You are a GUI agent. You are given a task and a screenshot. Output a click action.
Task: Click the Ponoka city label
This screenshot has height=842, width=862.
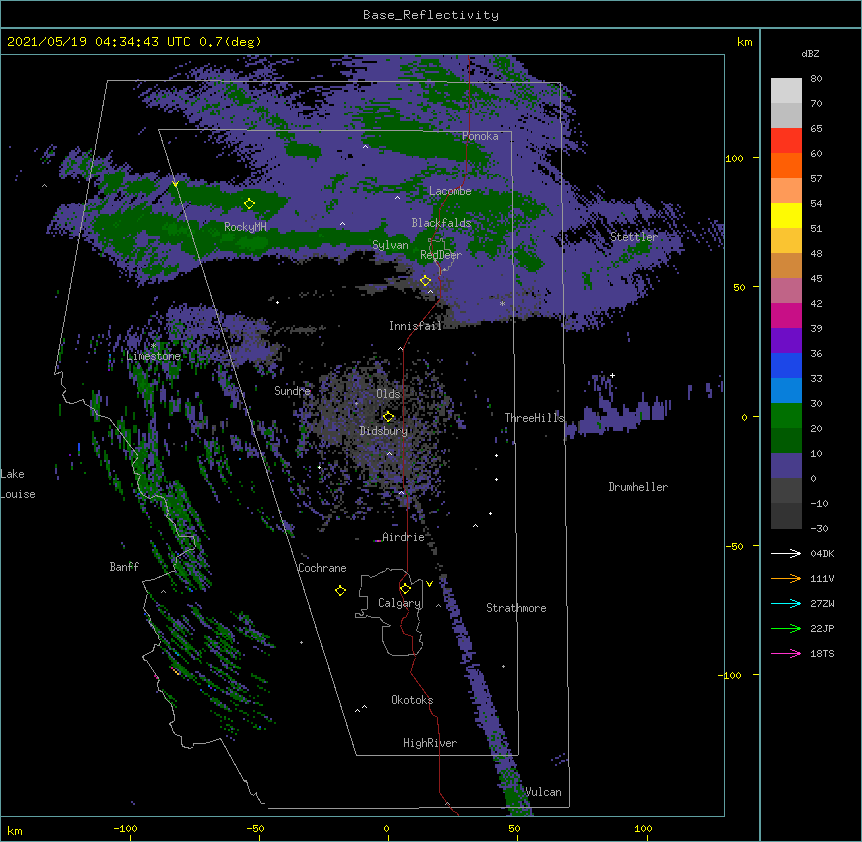480,136
